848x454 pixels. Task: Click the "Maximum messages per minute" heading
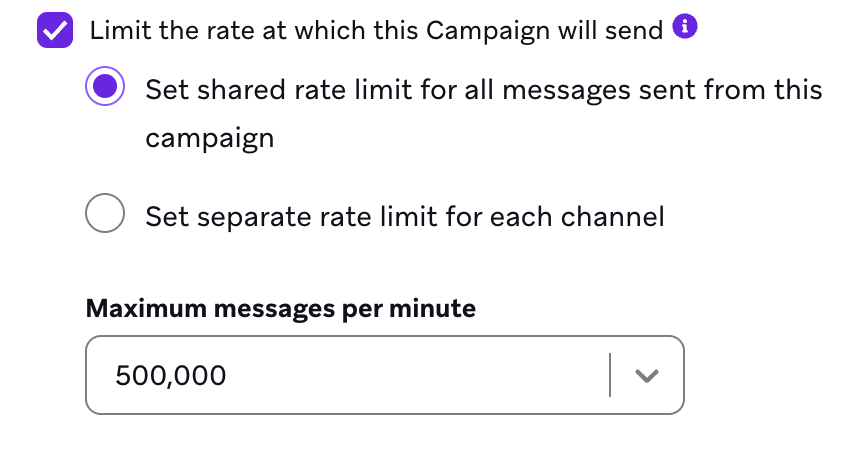click(281, 308)
